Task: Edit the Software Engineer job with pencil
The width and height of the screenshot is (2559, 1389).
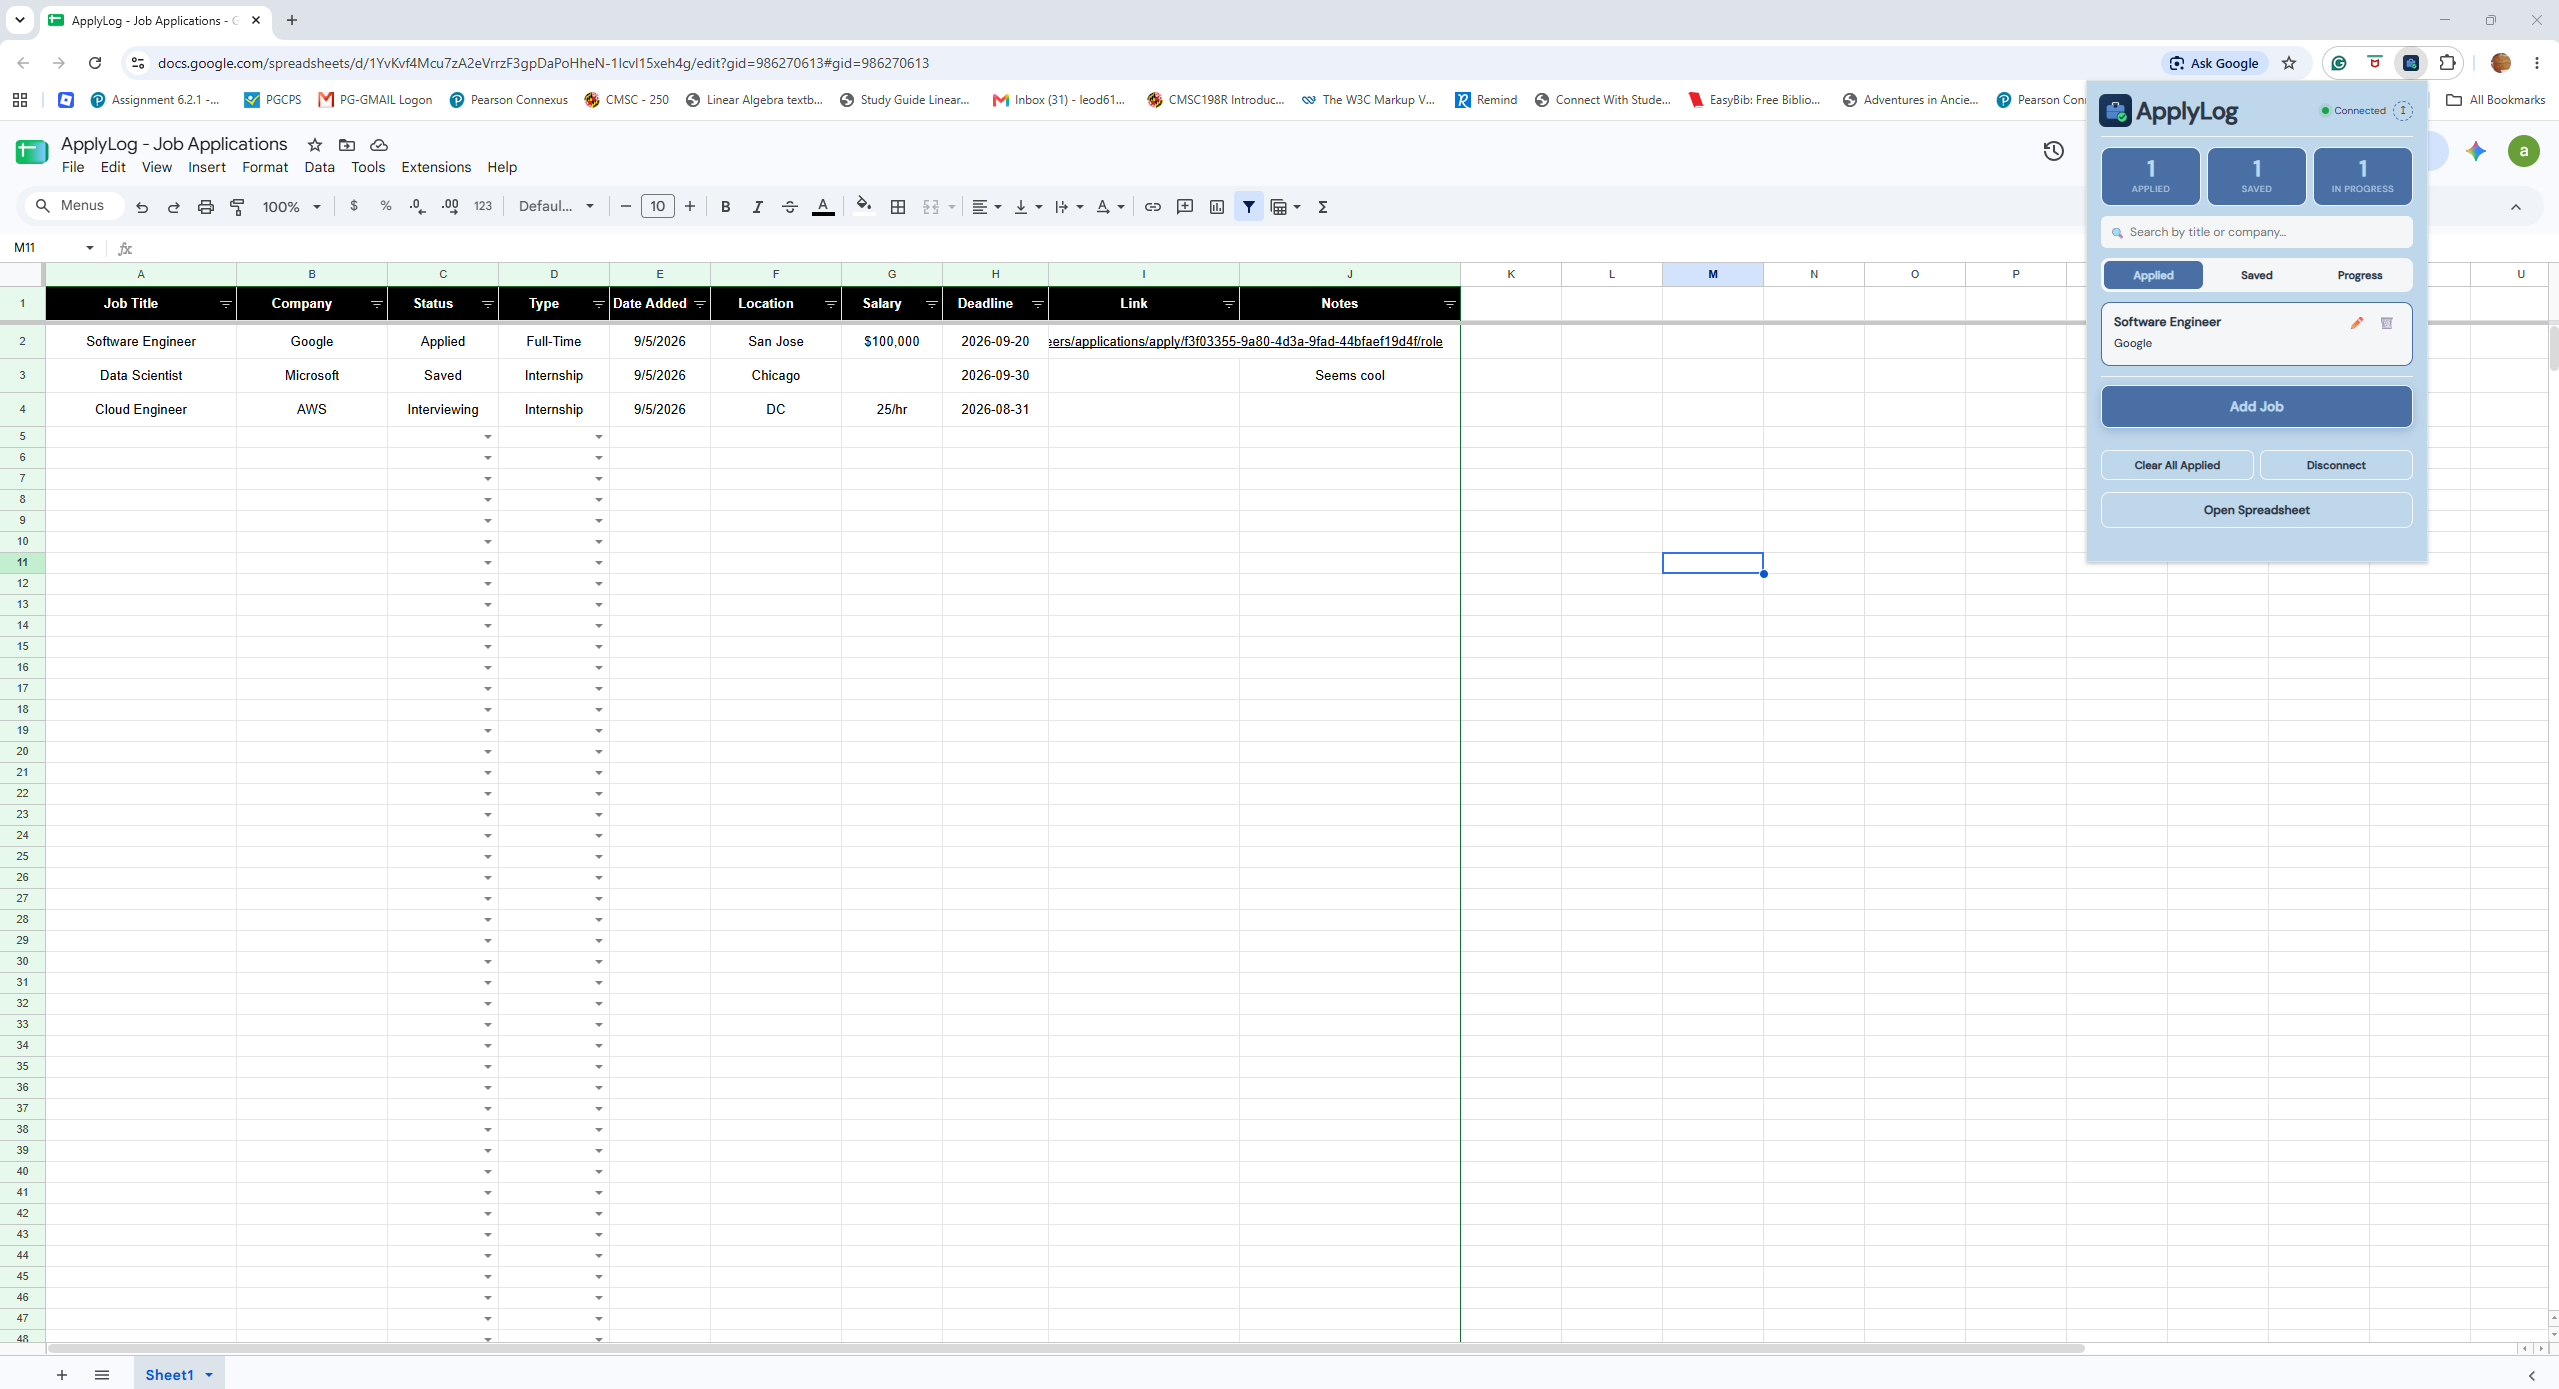Action: 2357,323
